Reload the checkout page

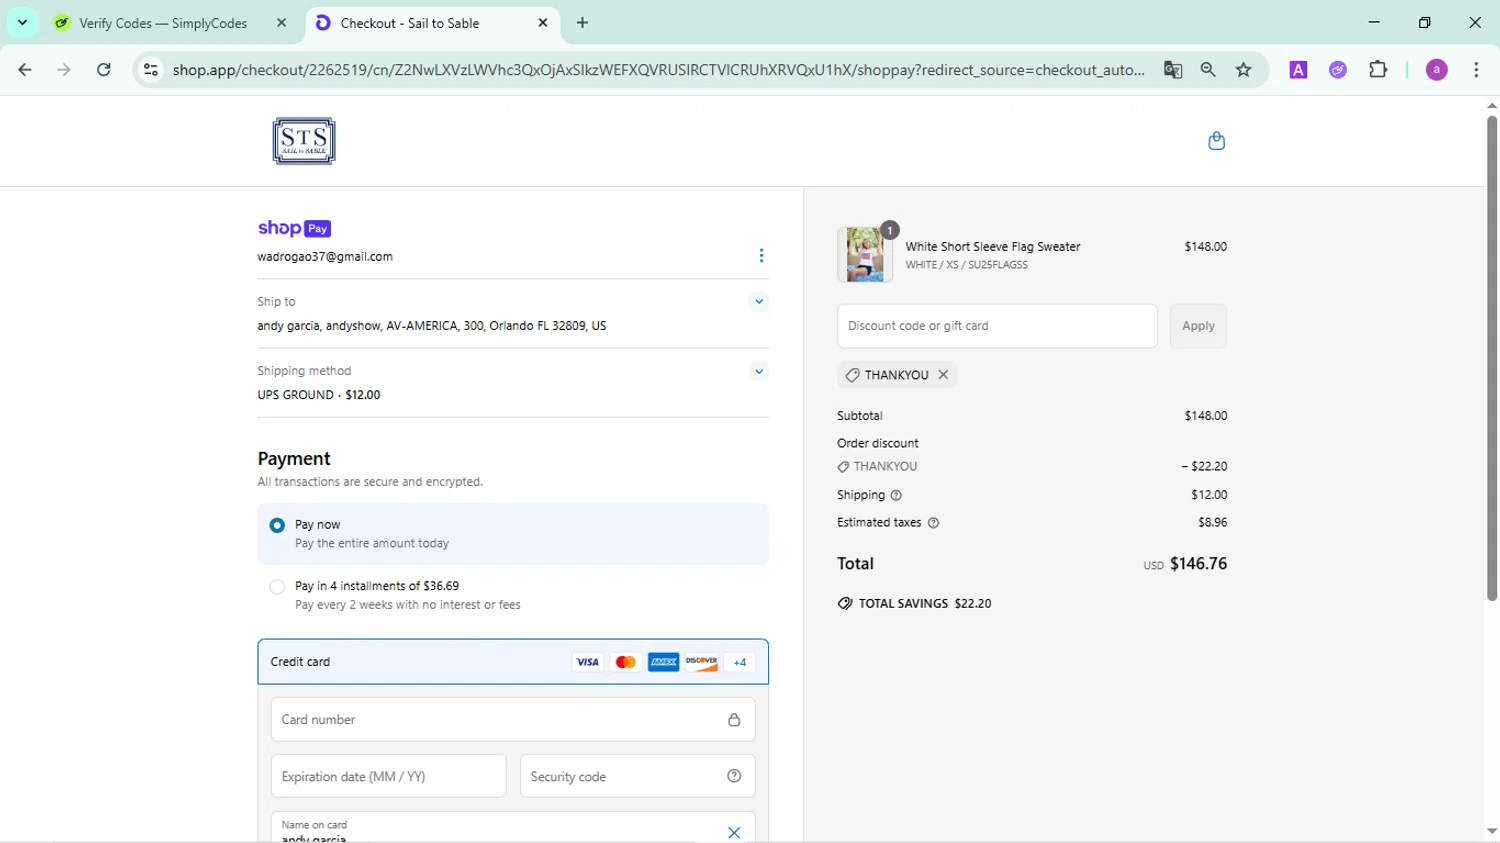104,70
